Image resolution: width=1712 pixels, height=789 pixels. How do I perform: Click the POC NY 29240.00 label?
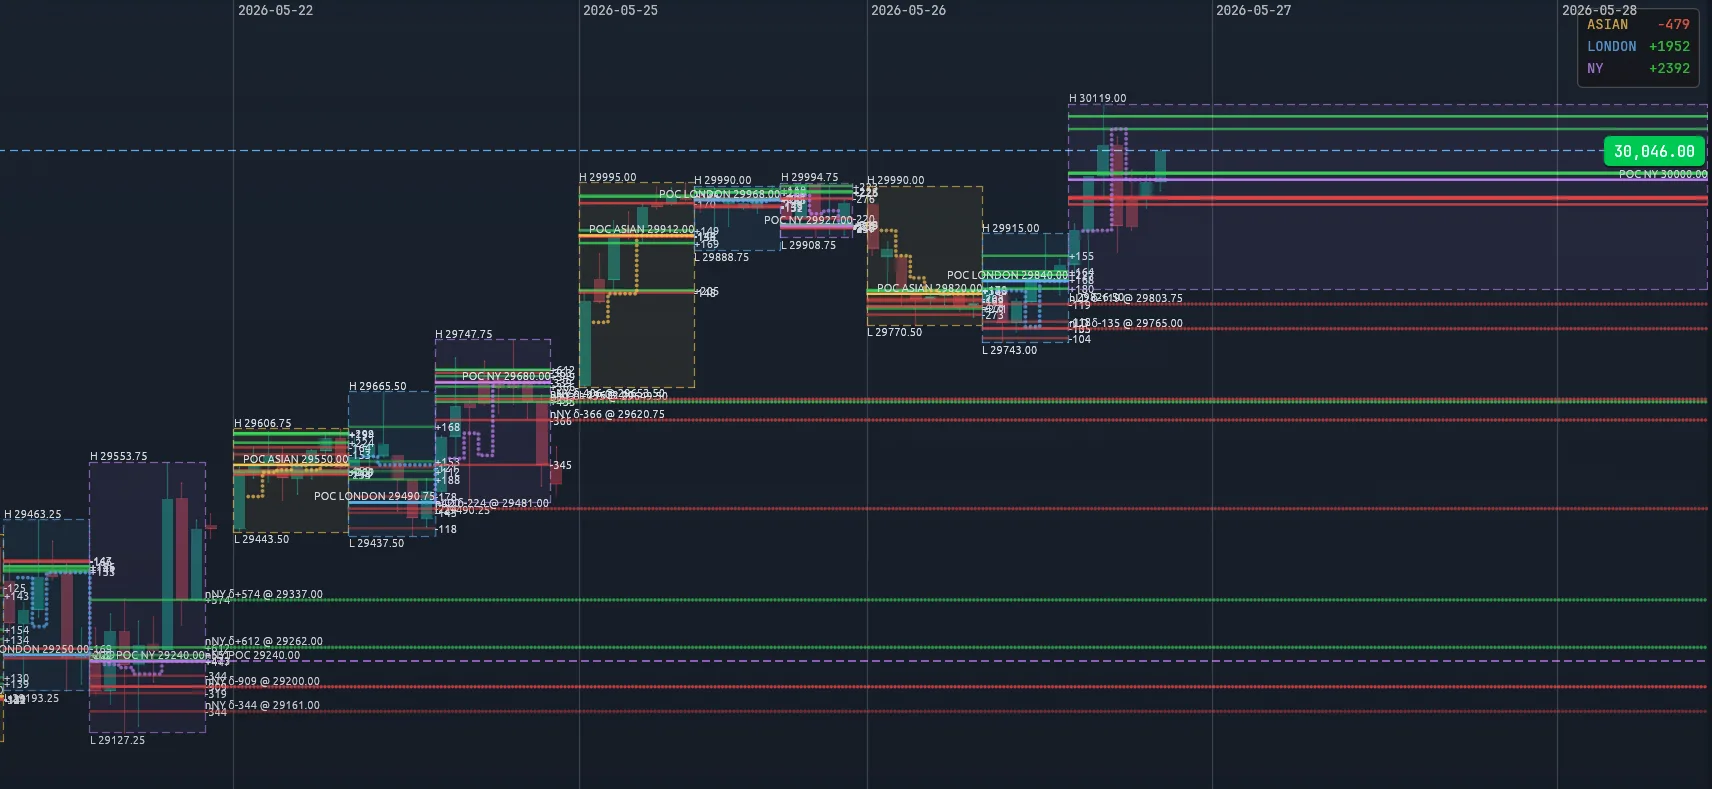(161, 655)
